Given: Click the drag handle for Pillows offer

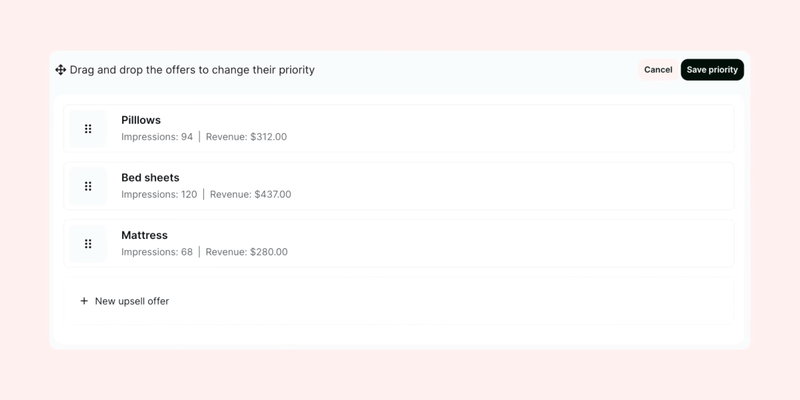Looking at the screenshot, I should click(88, 129).
